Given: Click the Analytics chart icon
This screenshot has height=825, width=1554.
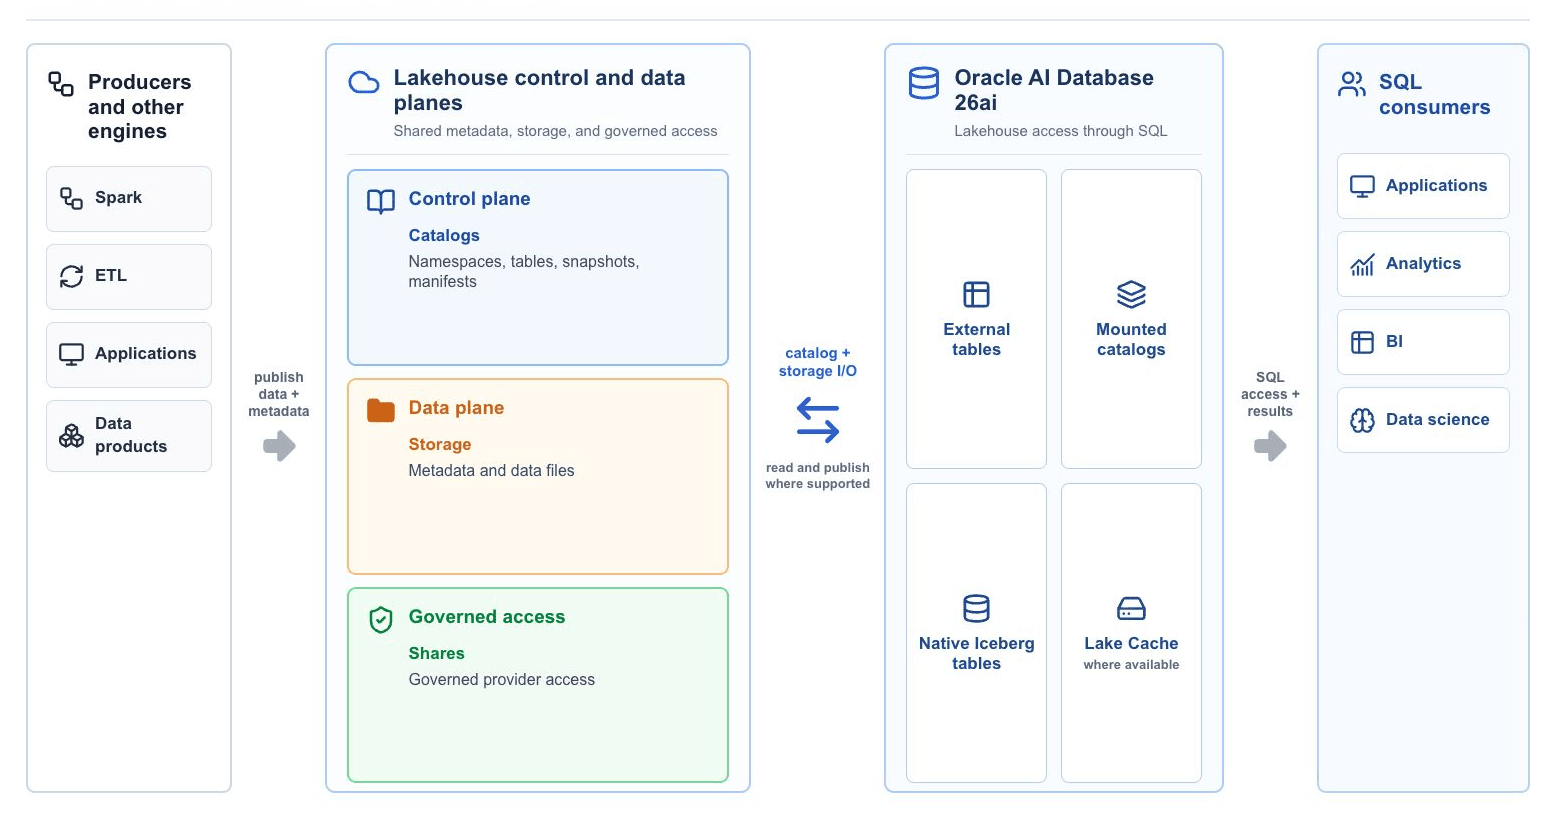Looking at the screenshot, I should (x=1363, y=264).
